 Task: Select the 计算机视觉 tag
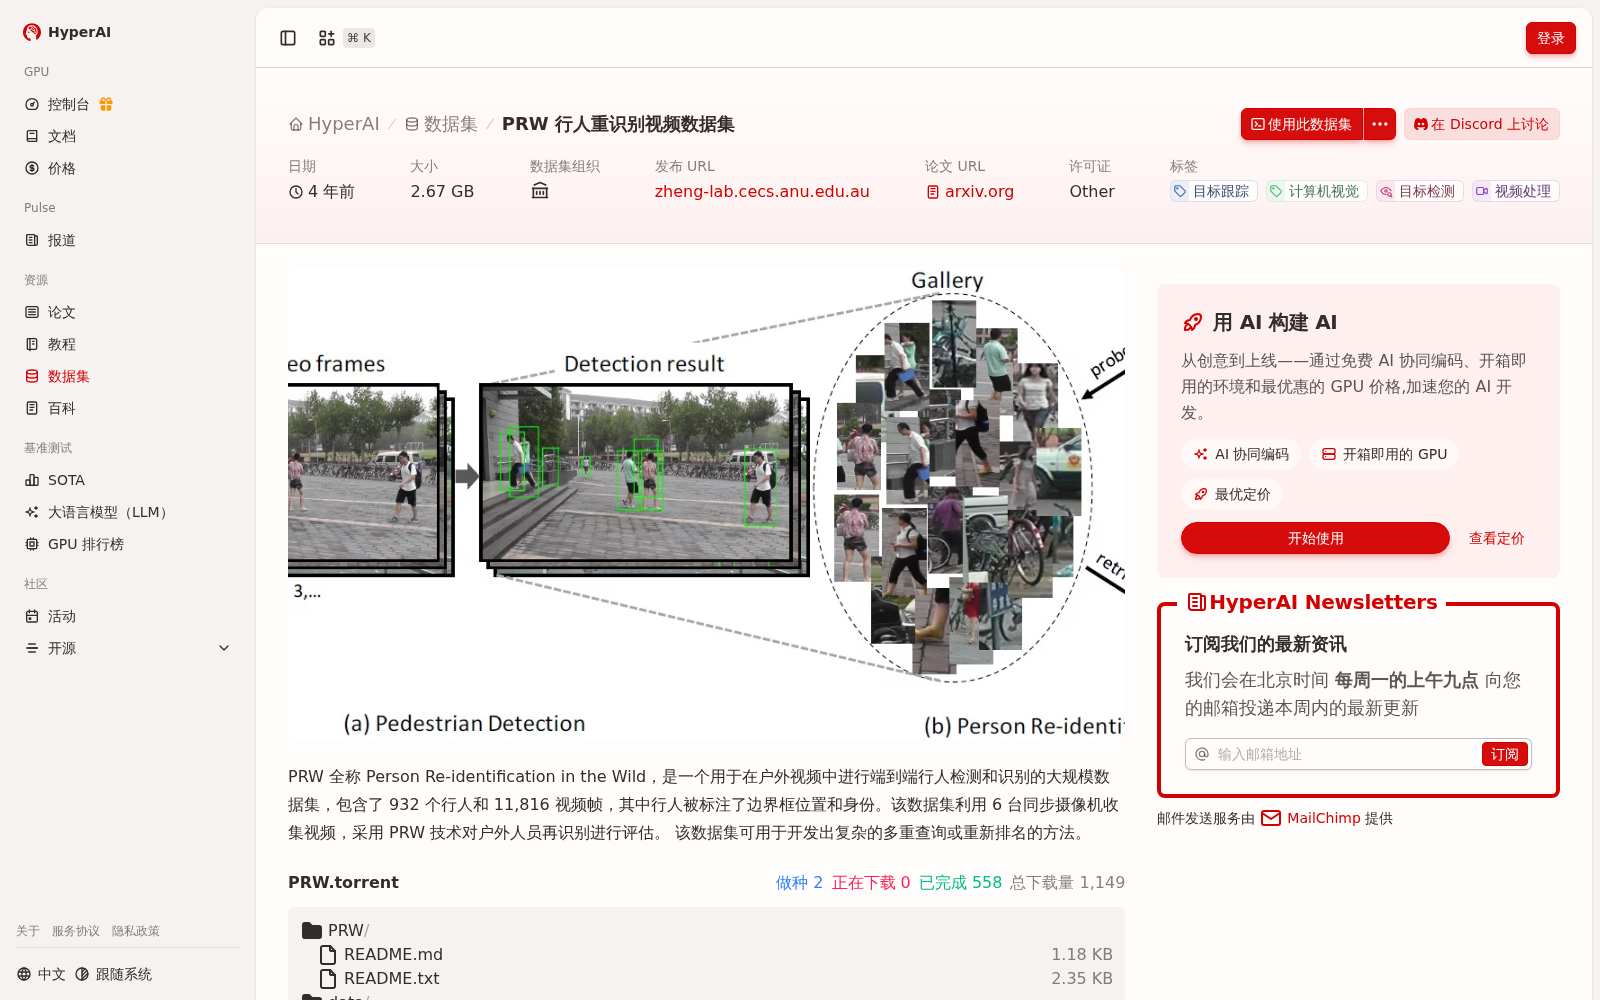(1316, 191)
